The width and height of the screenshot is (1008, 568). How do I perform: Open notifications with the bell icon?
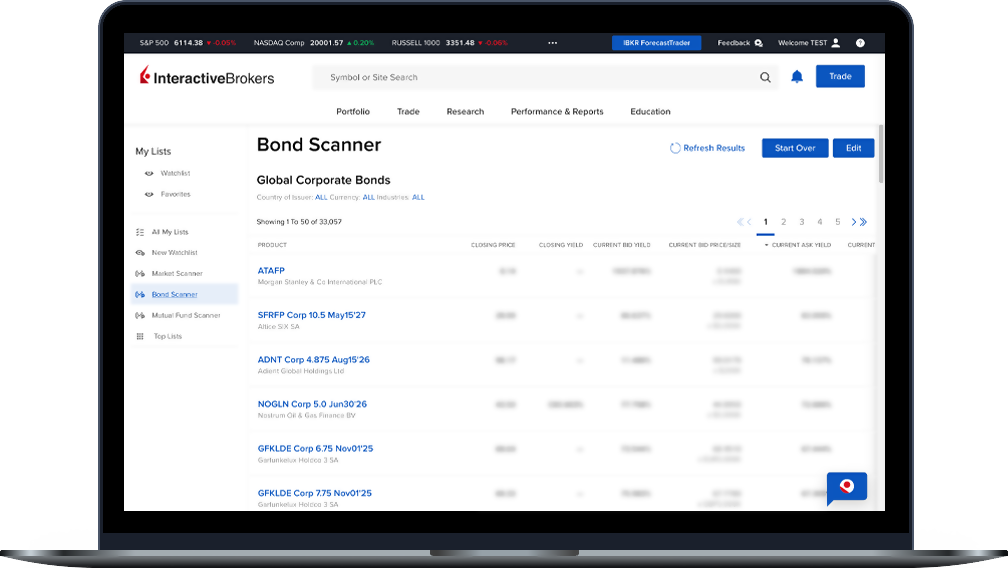[797, 77]
